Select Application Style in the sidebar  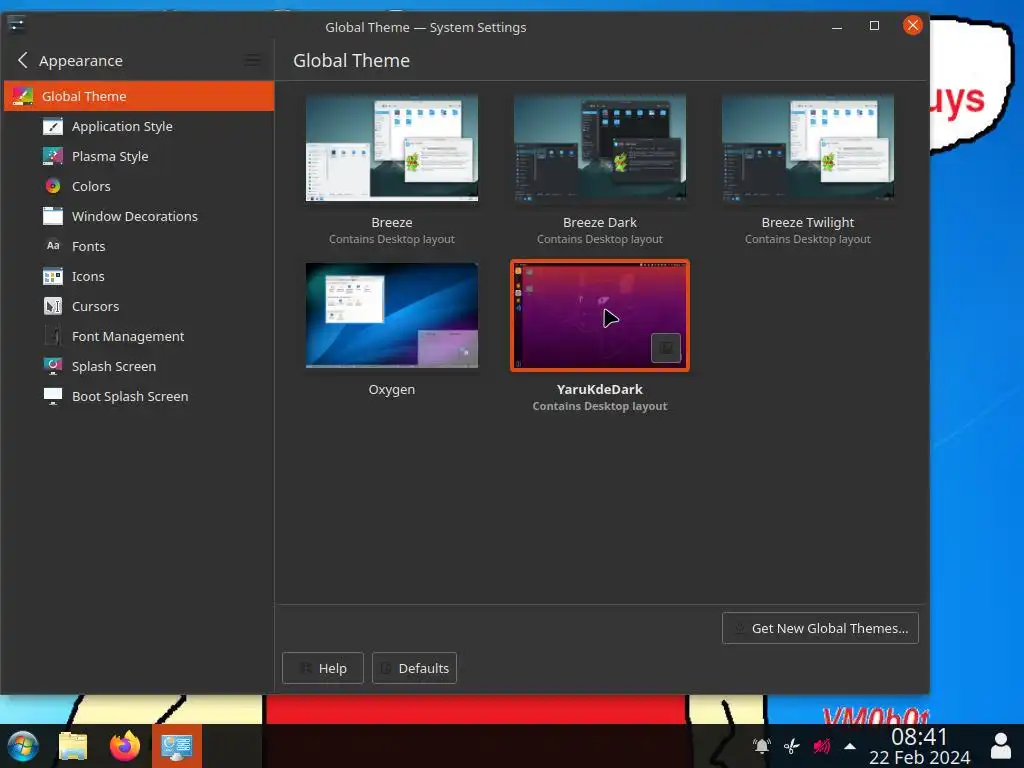click(x=139, y=126)
